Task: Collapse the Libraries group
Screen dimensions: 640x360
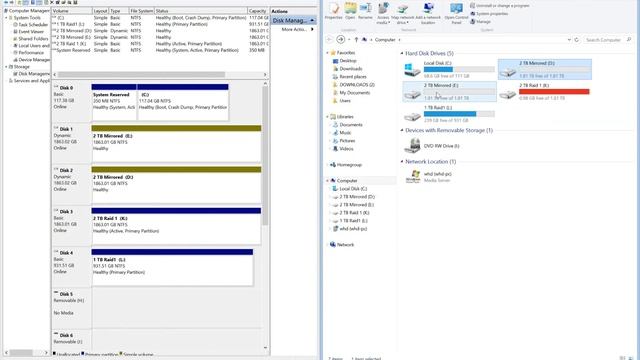Action: point(328,117)
